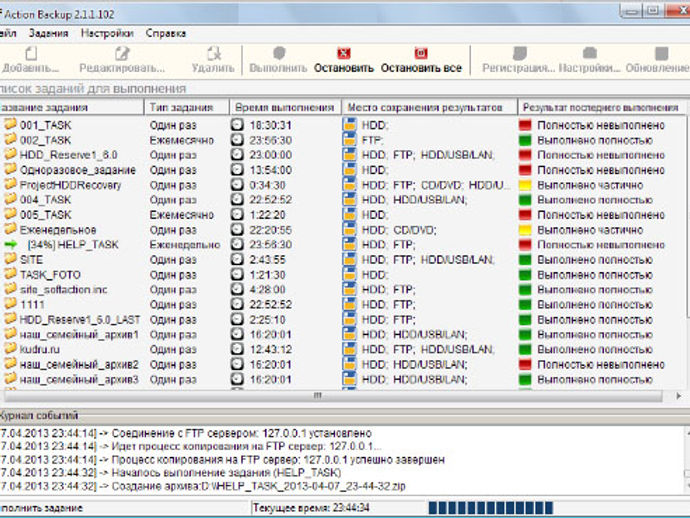Click the log entry Идет процесс копирования

coord(191,446)
